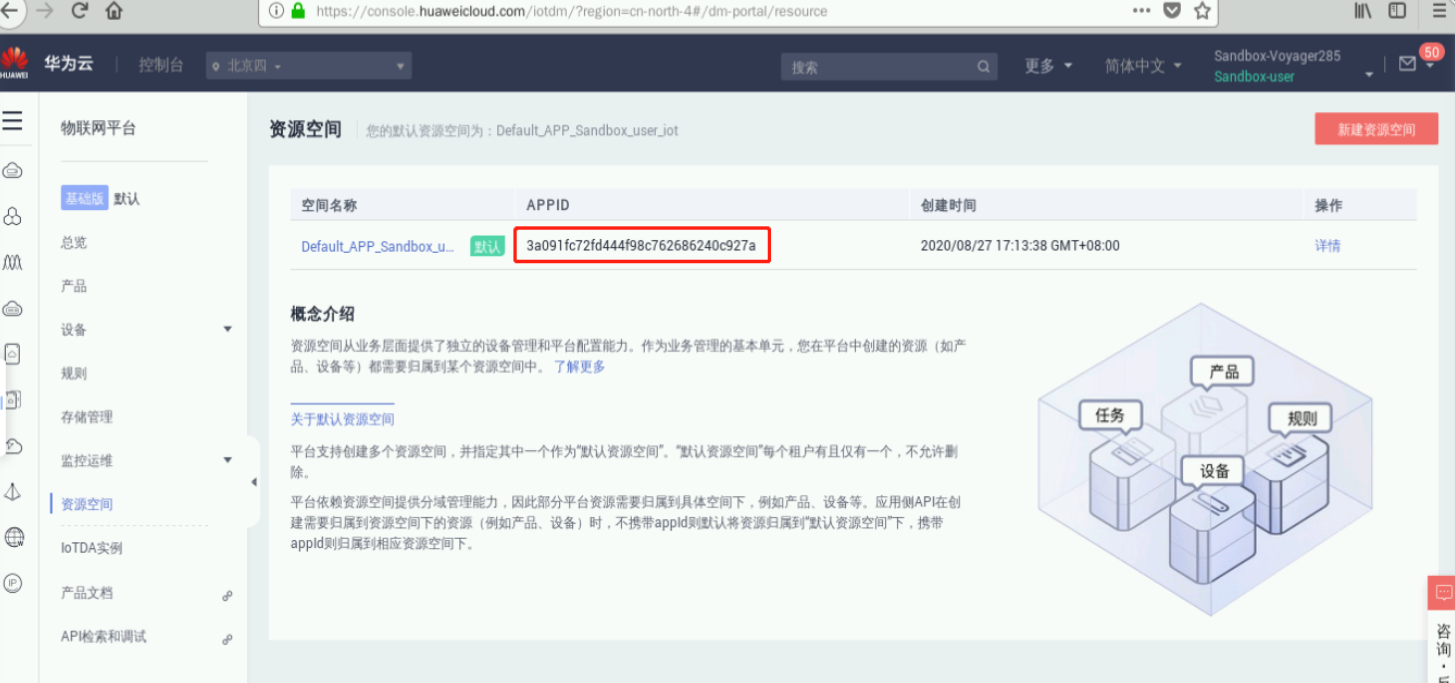
Task: Click the 新建资源空间 button
Action: (x=1376, y=129)
